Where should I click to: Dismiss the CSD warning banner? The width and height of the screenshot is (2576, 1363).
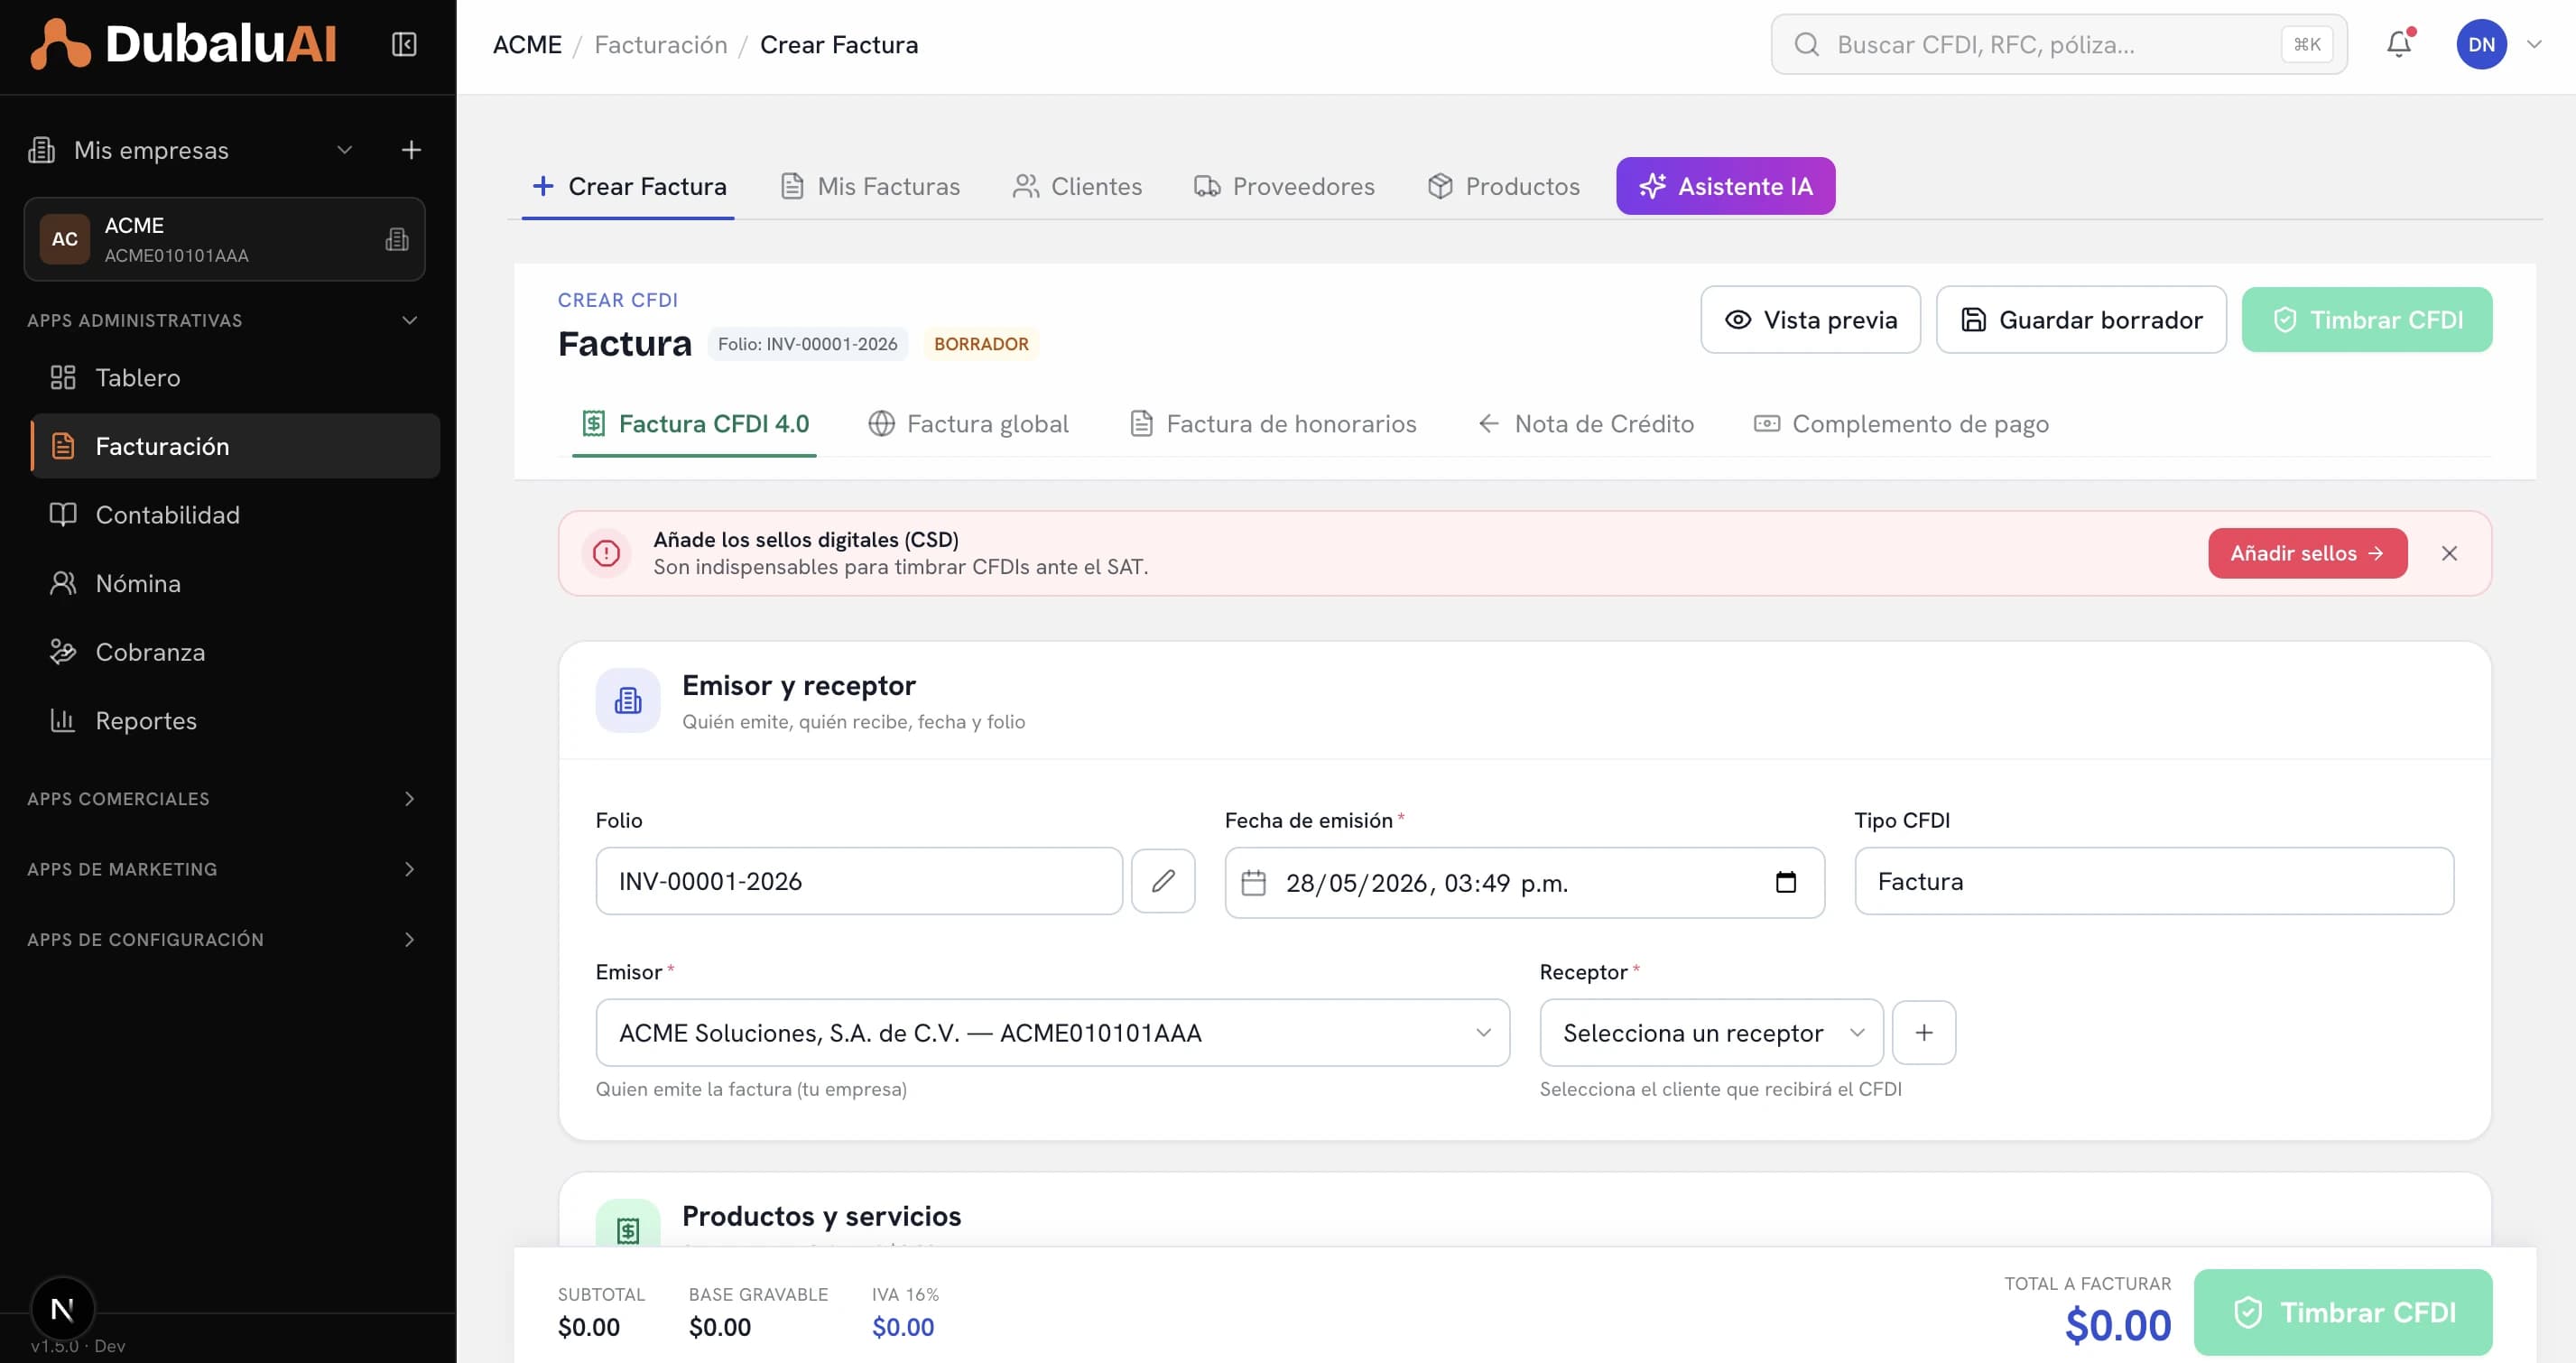(x=2449, y=553)
